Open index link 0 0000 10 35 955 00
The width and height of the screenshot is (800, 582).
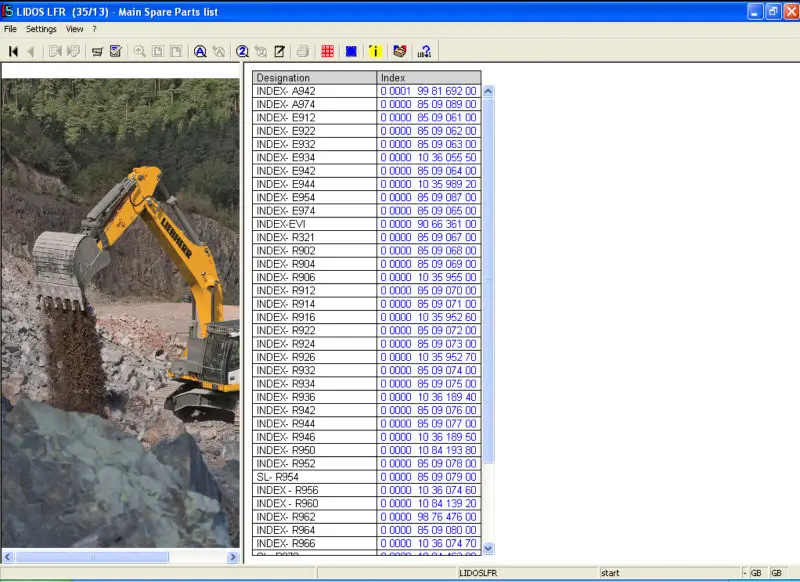coord(428,277)
